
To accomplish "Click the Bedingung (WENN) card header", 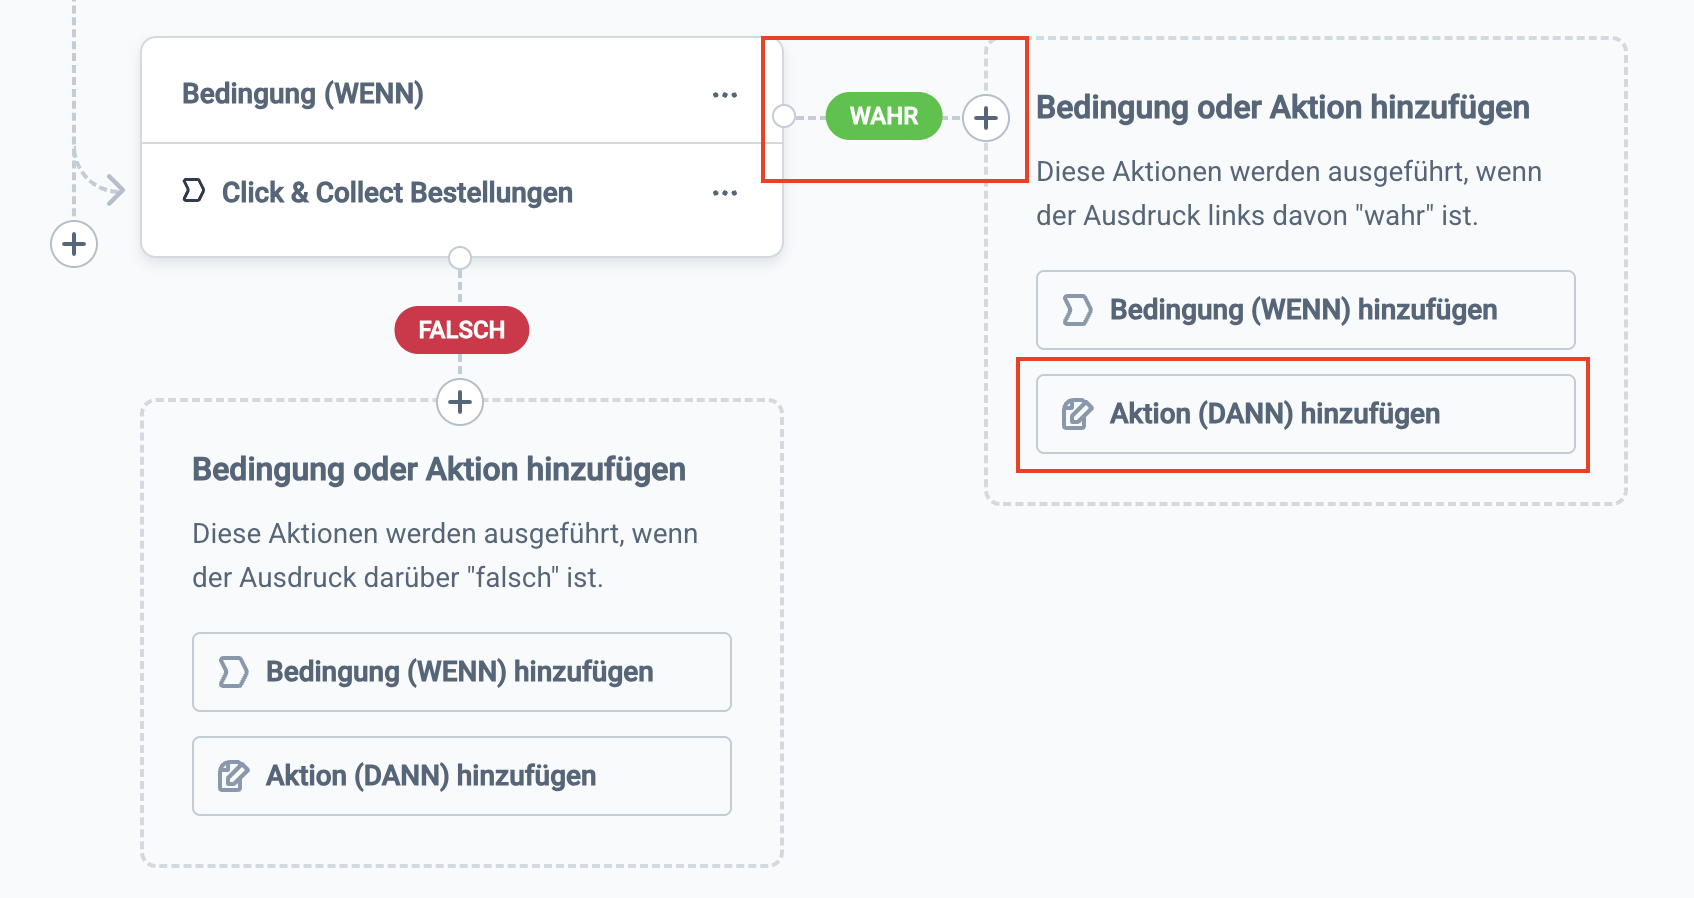I will [303, 94].
